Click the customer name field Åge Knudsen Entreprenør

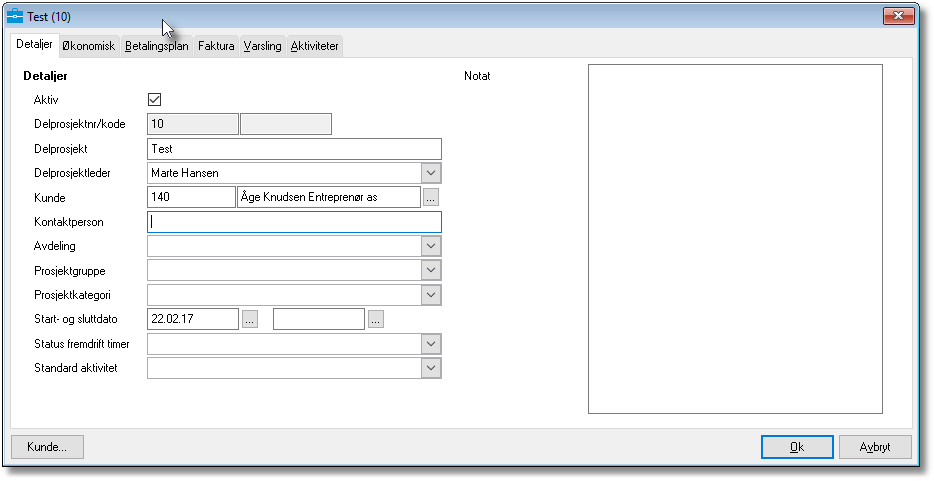point(329,197)
